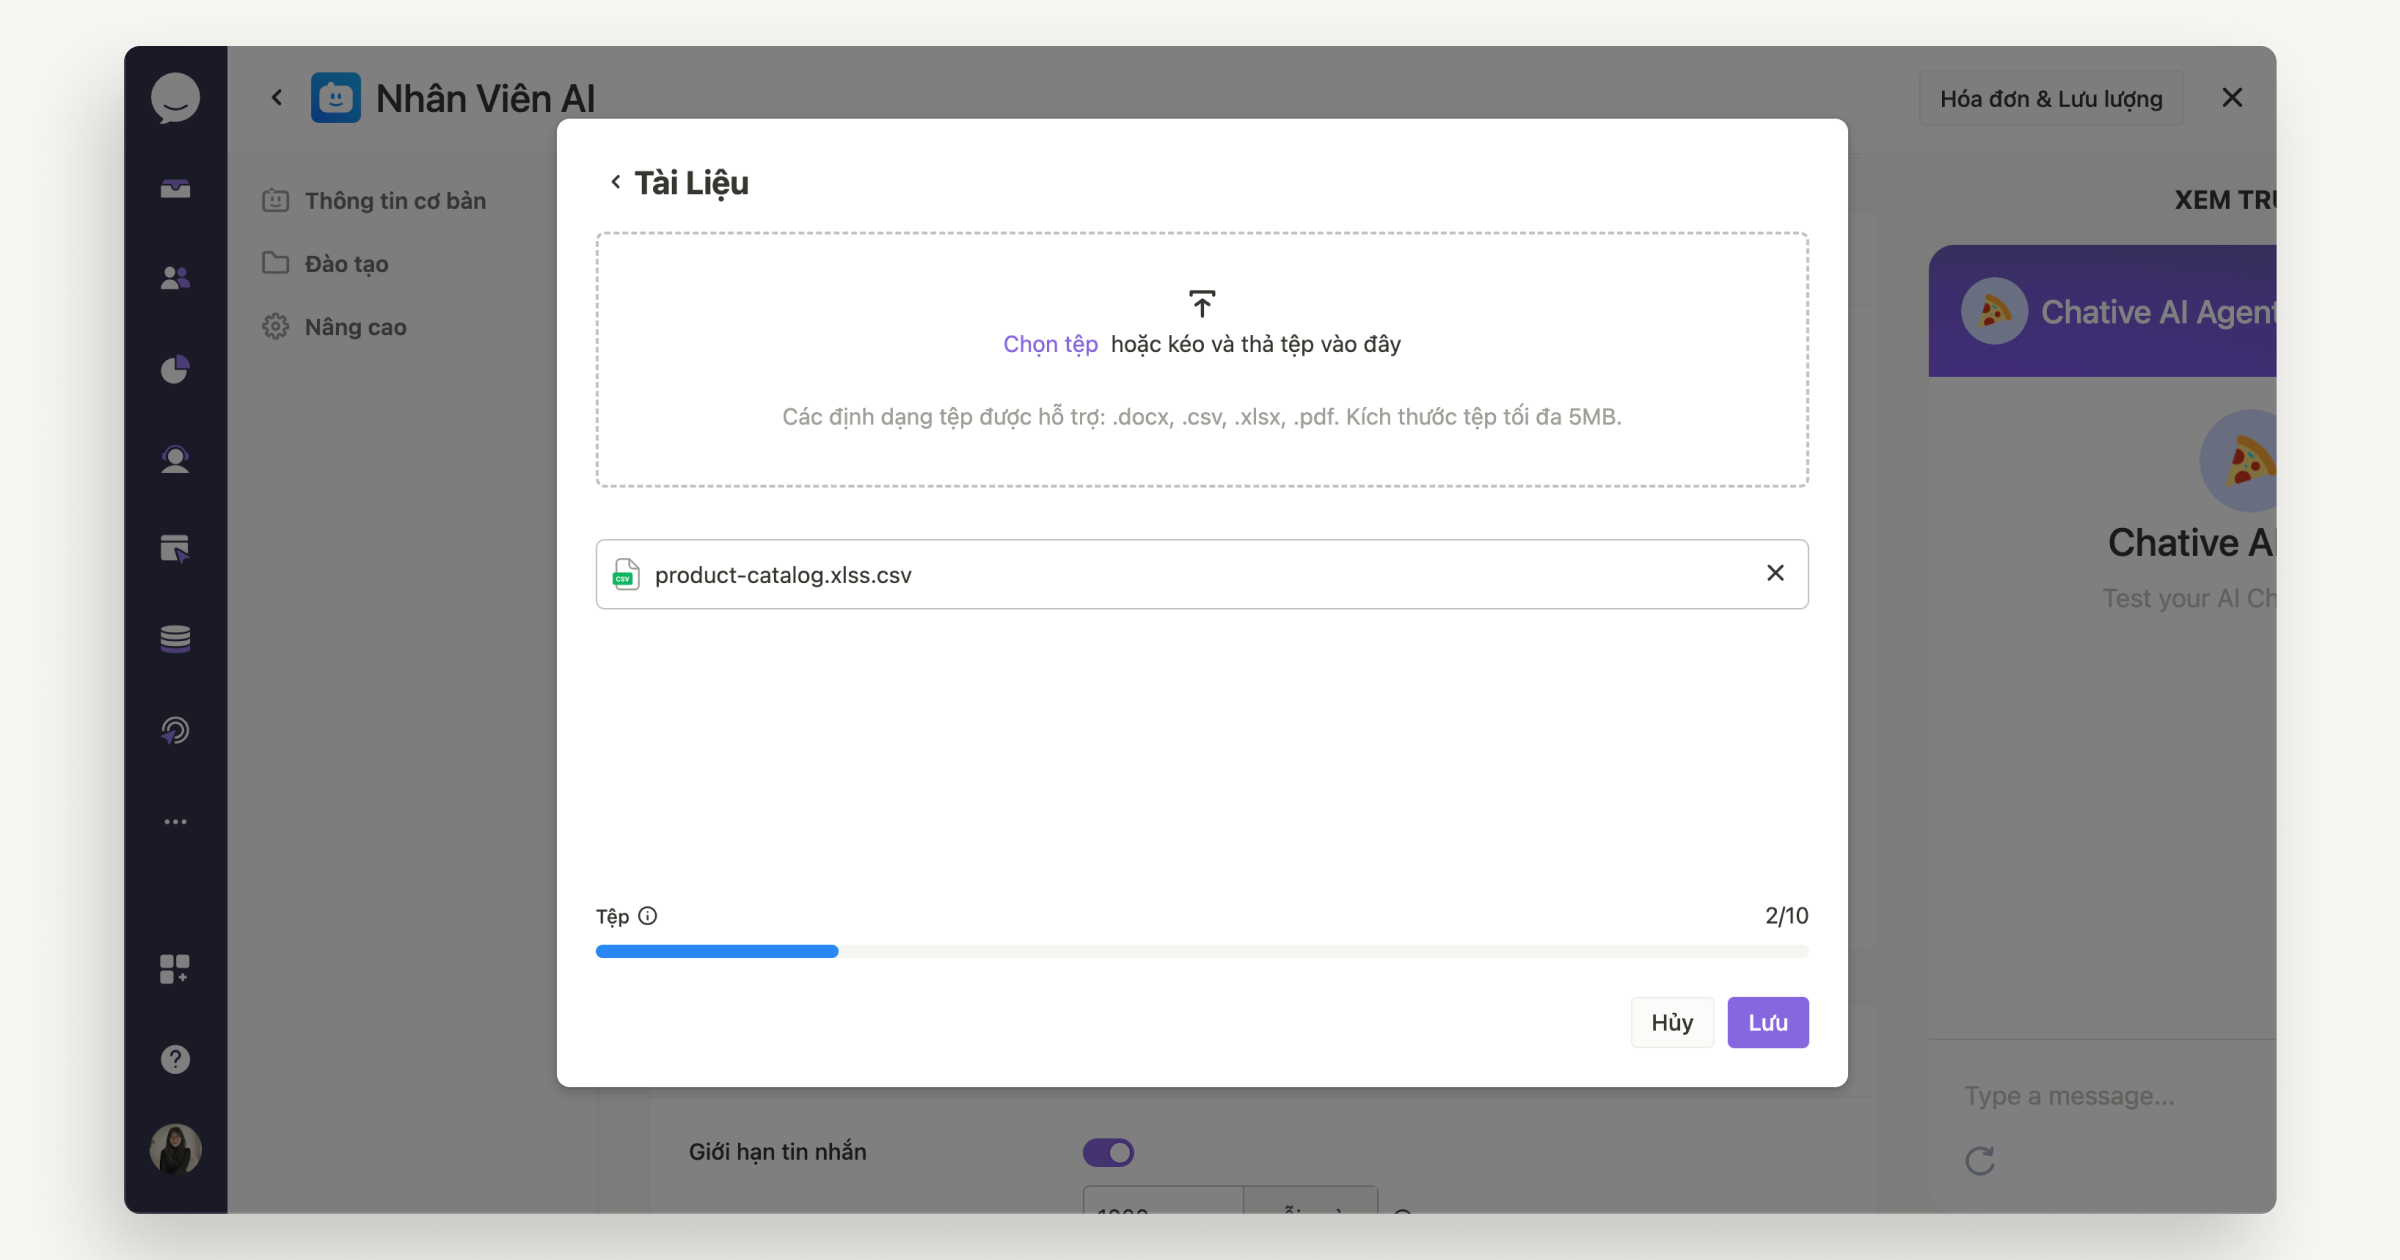Open the user profile avatar

175,1149
